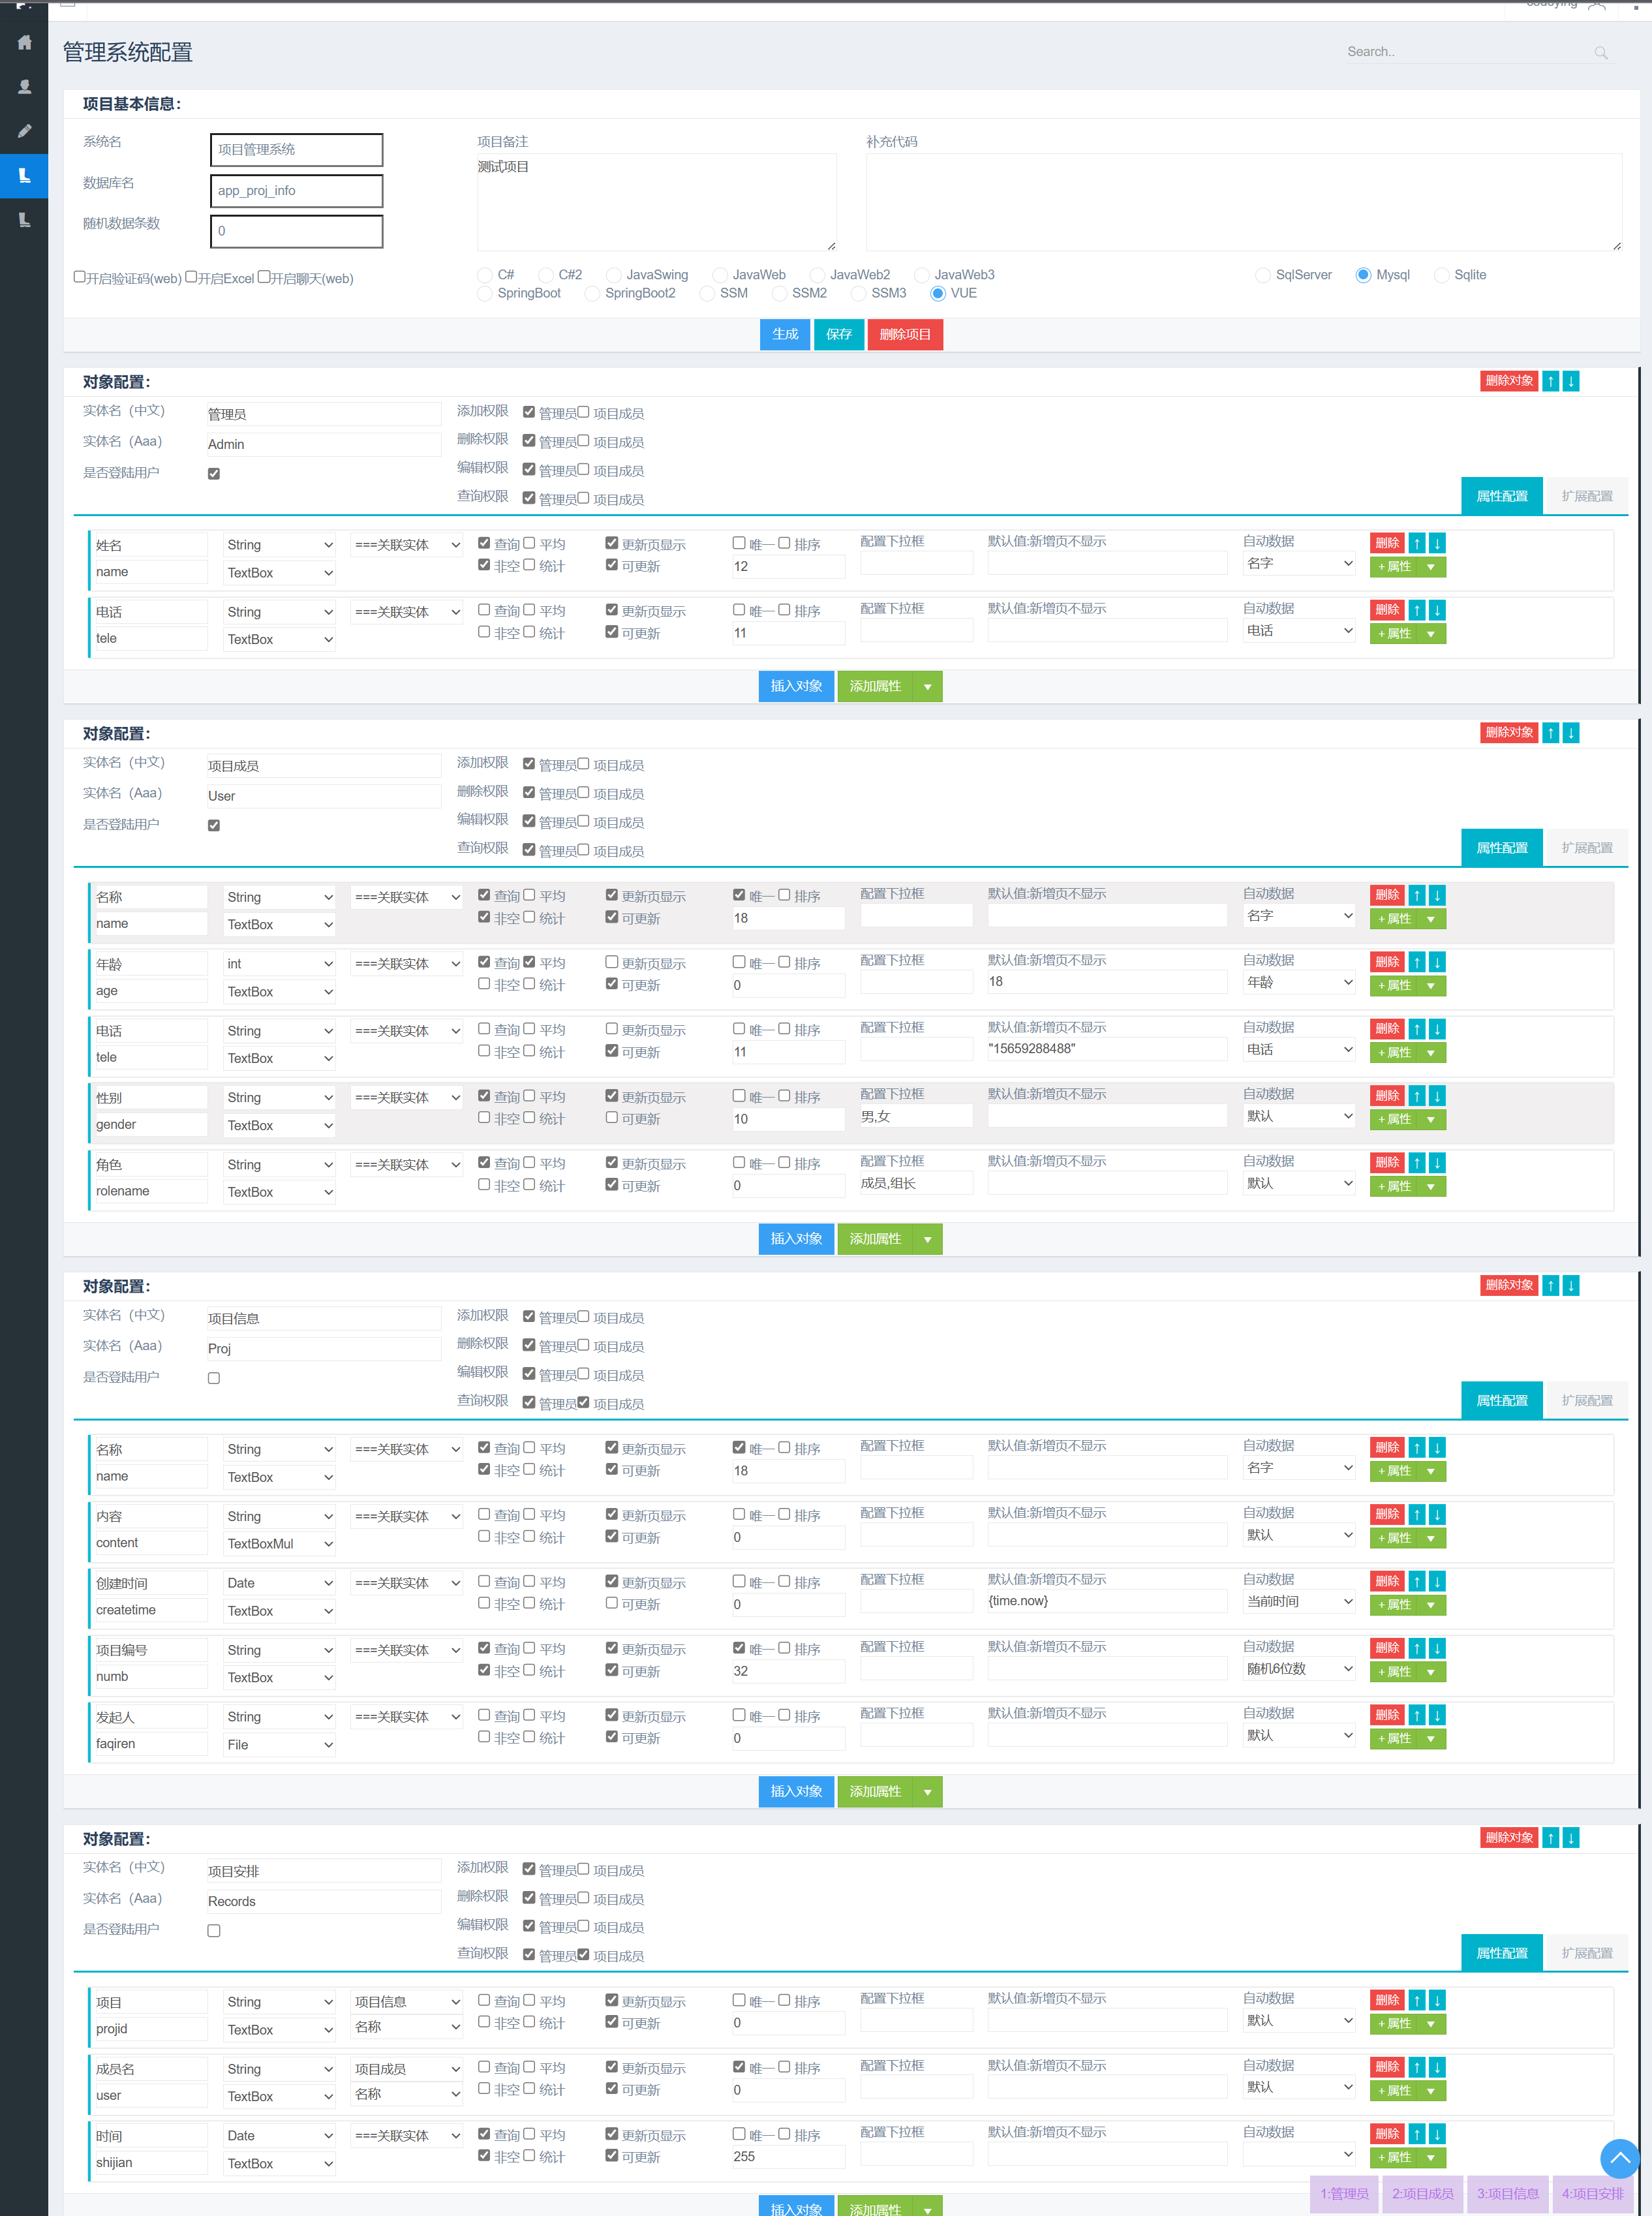Expand the 添加属性 arrow under 管理员

click(x=927, y=686)
